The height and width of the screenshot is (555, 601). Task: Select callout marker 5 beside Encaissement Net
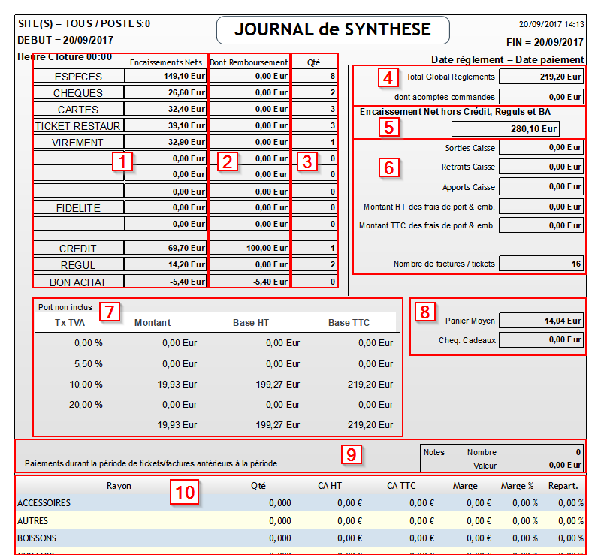tap(388, 127)
